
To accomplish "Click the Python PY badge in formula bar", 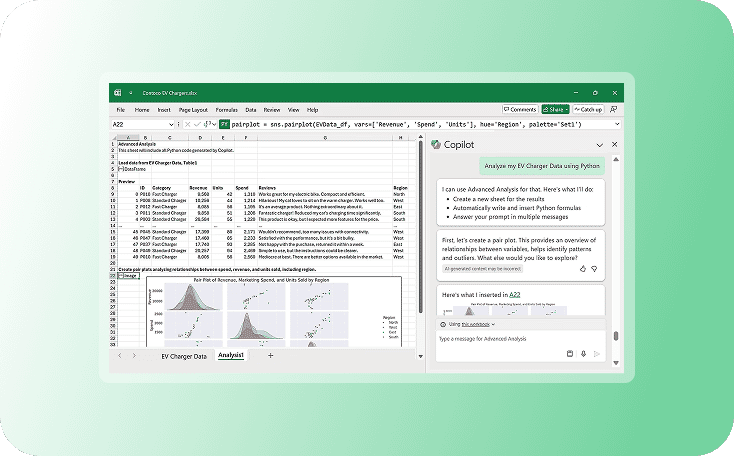I will (224, 124).
